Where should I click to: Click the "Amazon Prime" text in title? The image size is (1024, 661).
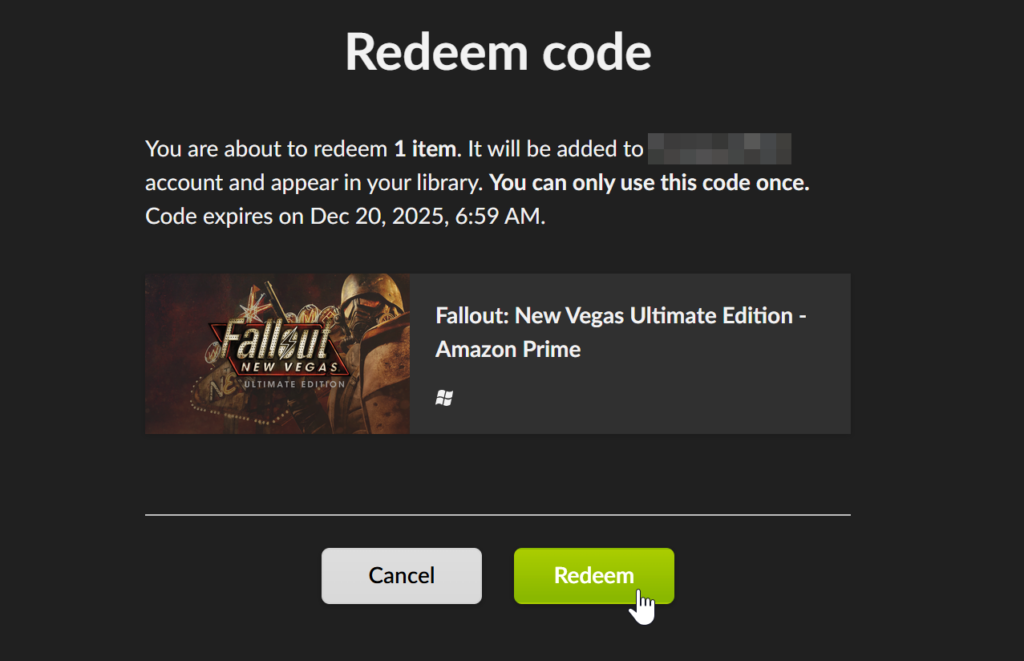508,349
